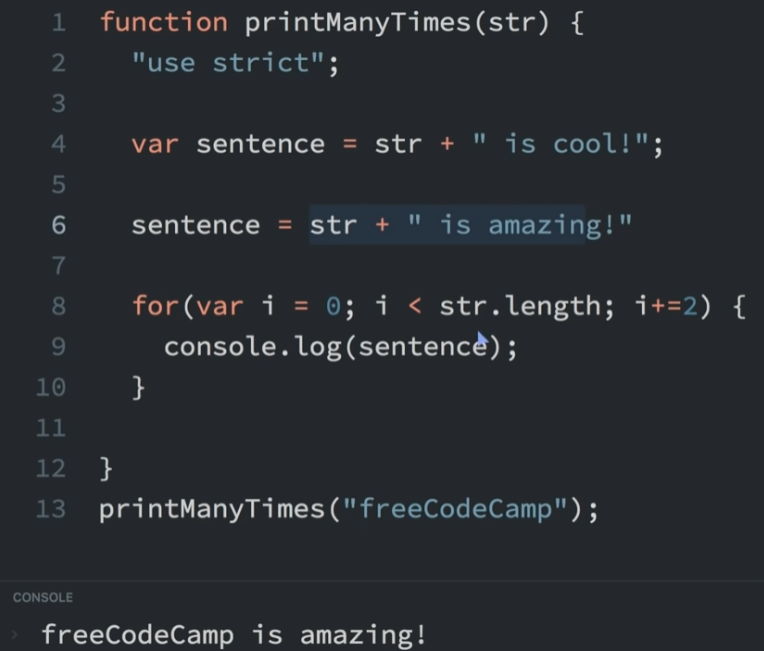Click the function name printManyTimes on line 1
This screenshot has width=764, height=651.
[357, 23]
